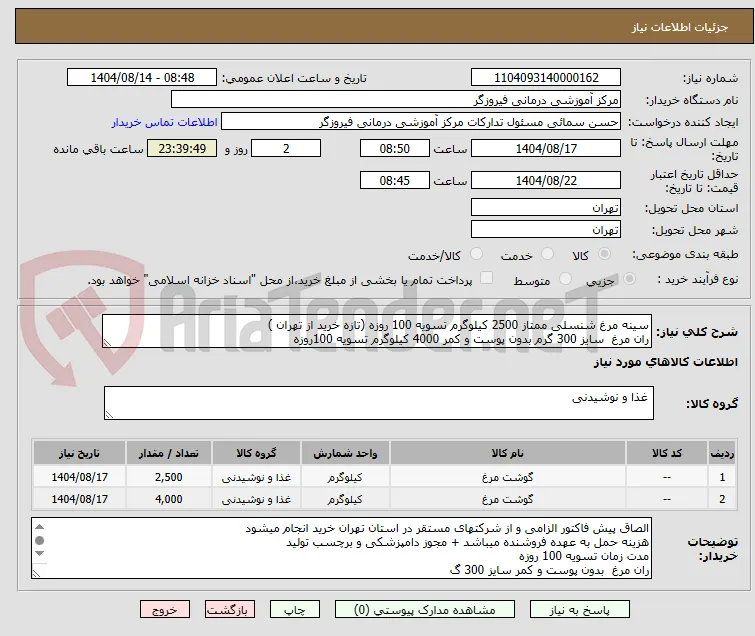Select the 'کالا/خدمت' radio button
Viewport: 755px width, 636px height.
(476, 254)
